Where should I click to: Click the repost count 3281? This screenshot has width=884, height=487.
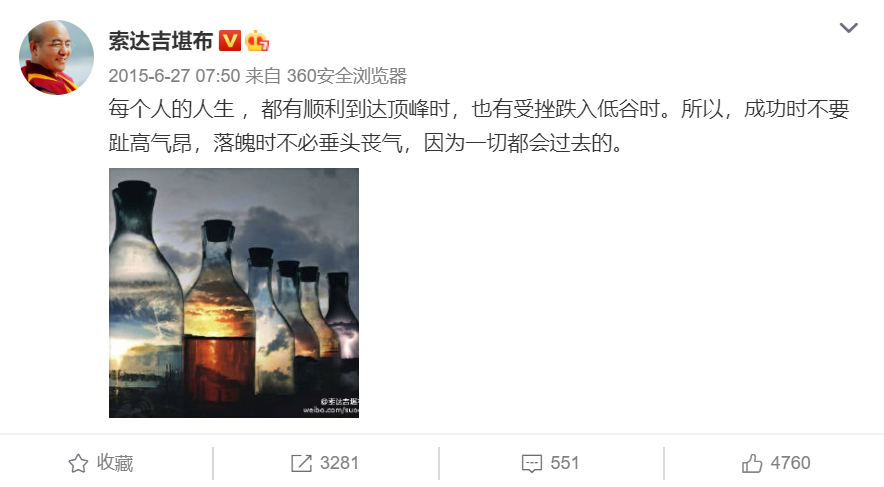(x=339, y=463)
